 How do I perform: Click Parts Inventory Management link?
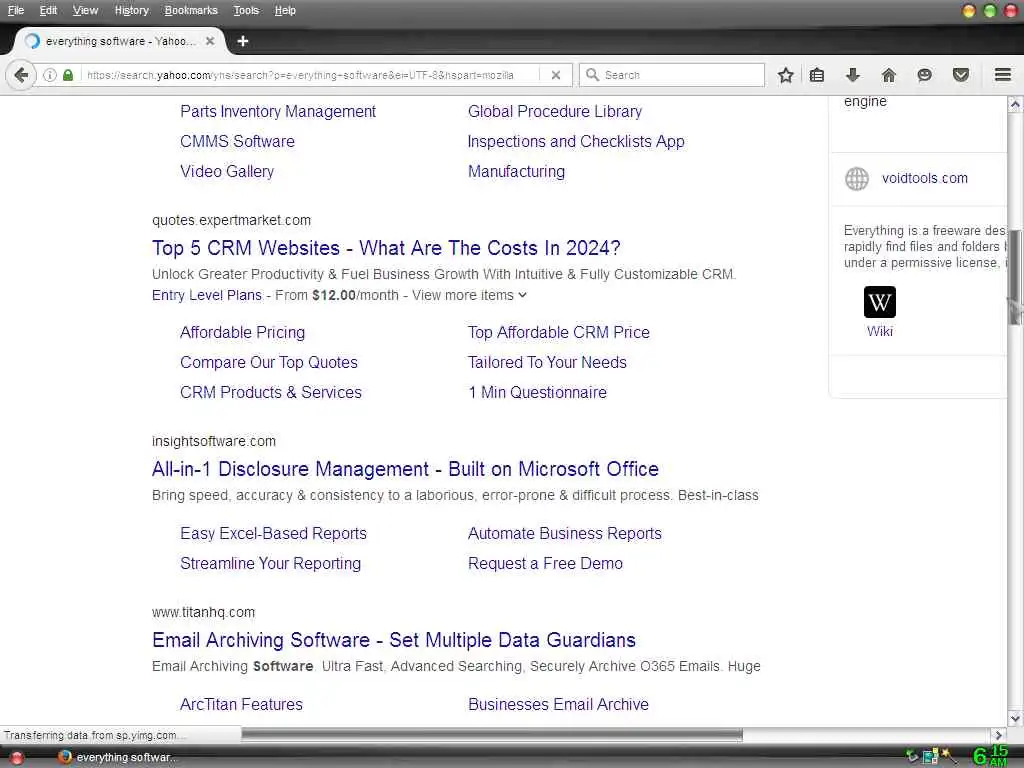(278, 112)
